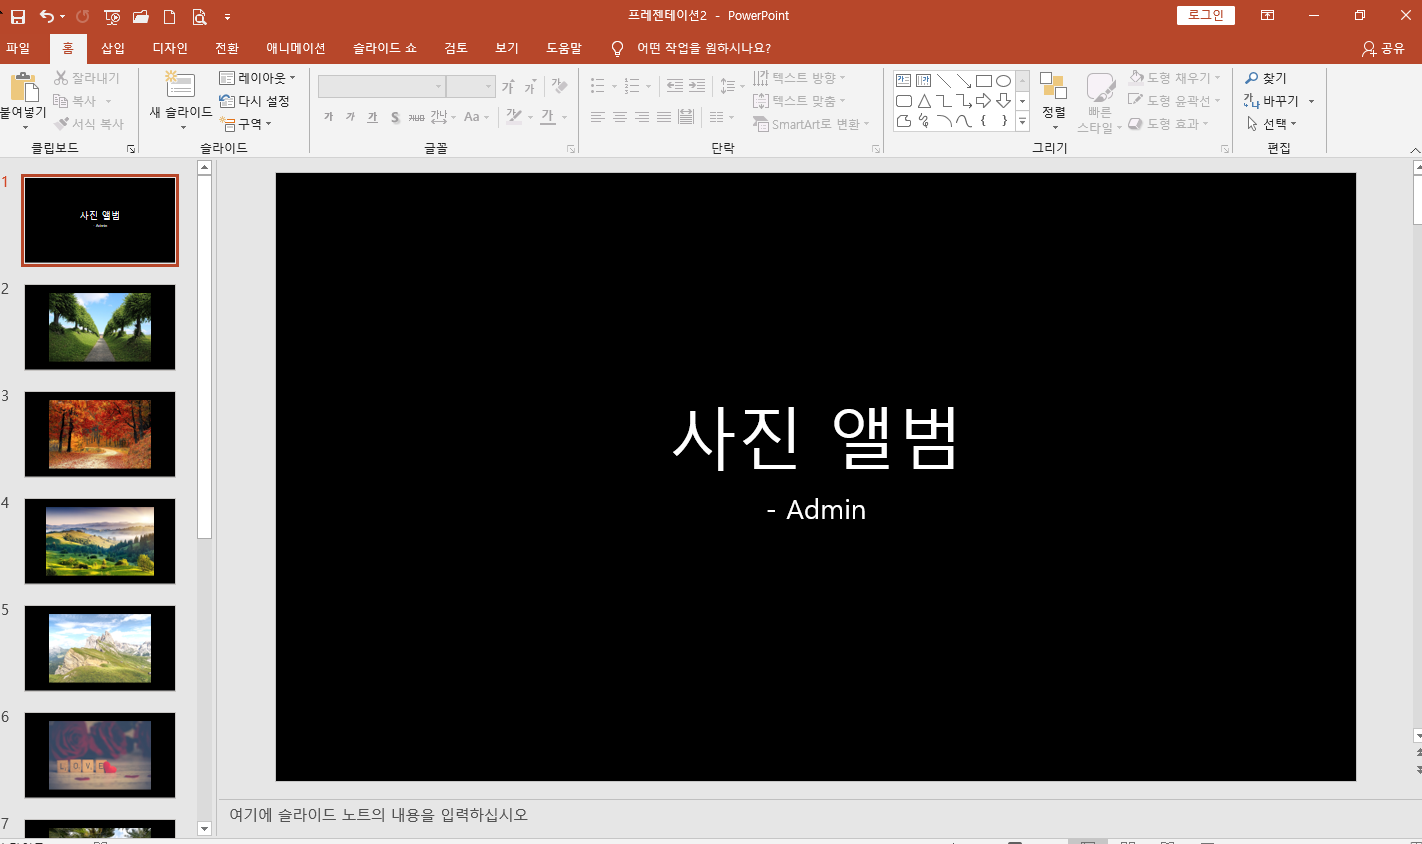The width and height of the screenshot is (1422, 844).
Task: Open the undo history dropdown arrow
Action: [x=62, y=17]
